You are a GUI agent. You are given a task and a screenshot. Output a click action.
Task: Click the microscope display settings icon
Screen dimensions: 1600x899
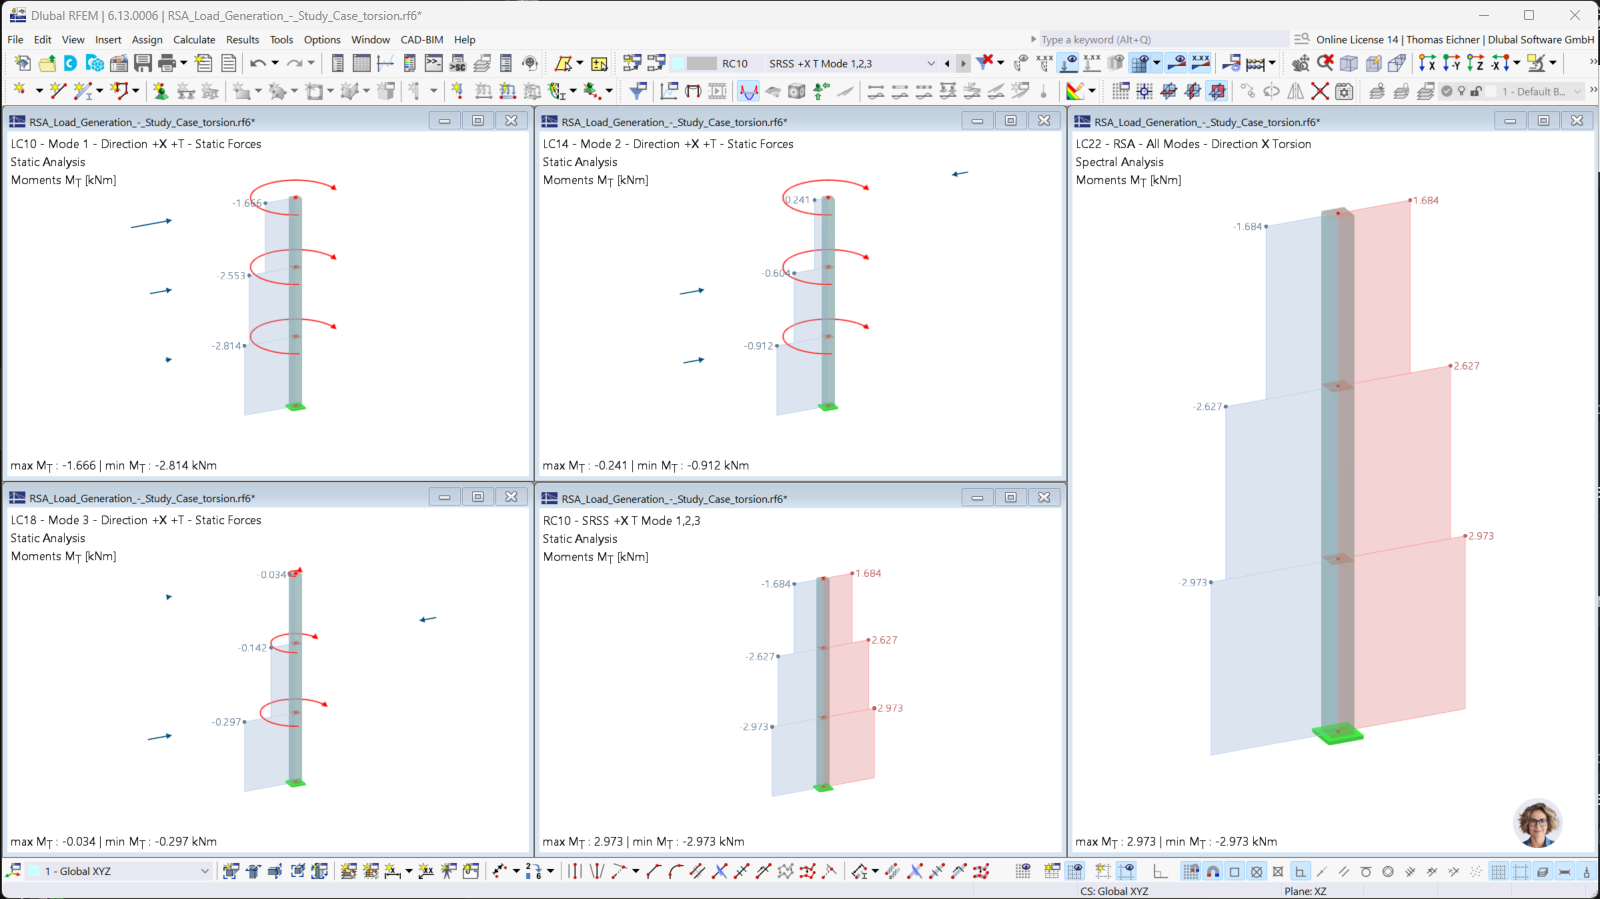point(1537,63)
